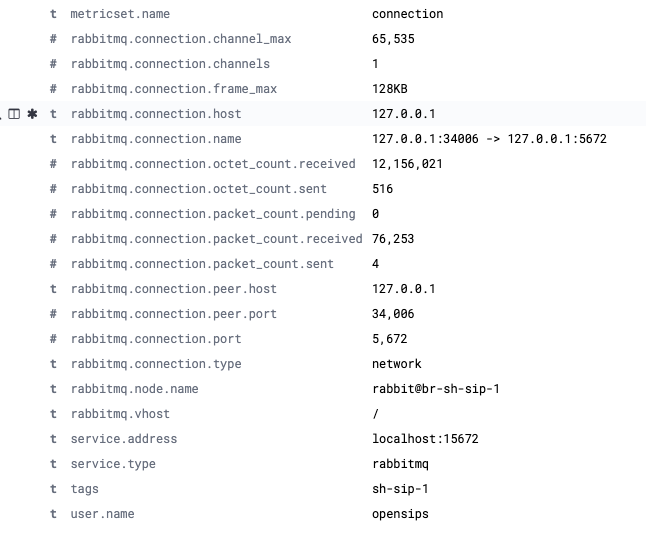Click the opensips user name value
Viewport: 646px width, 540px height.
(400, 514)
